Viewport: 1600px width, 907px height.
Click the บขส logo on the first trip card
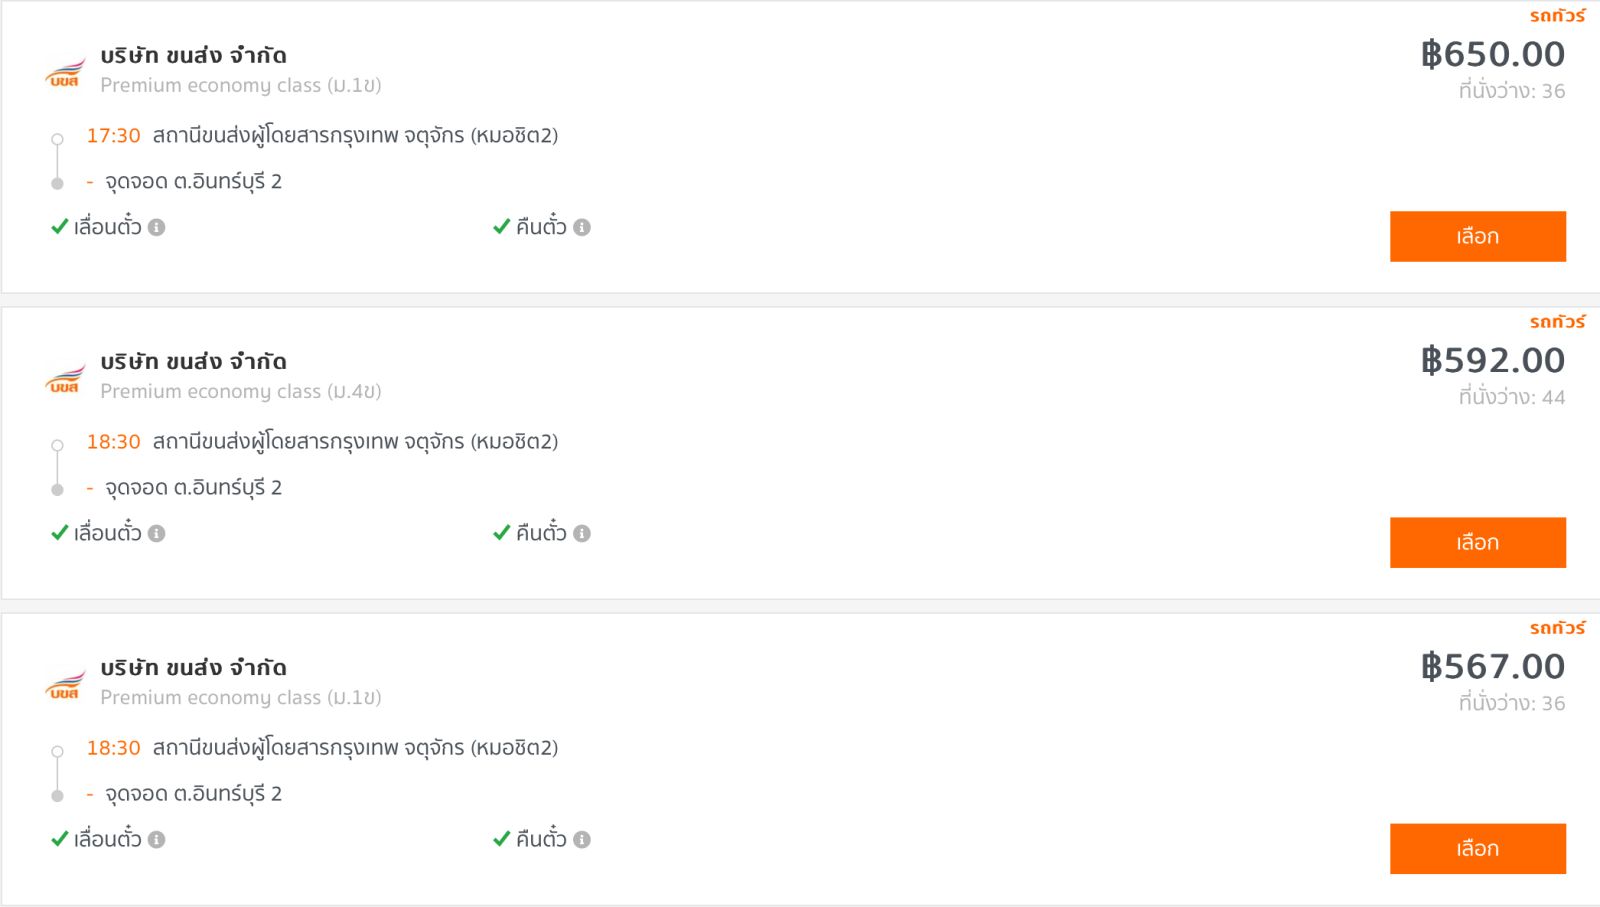coord(65,72)
